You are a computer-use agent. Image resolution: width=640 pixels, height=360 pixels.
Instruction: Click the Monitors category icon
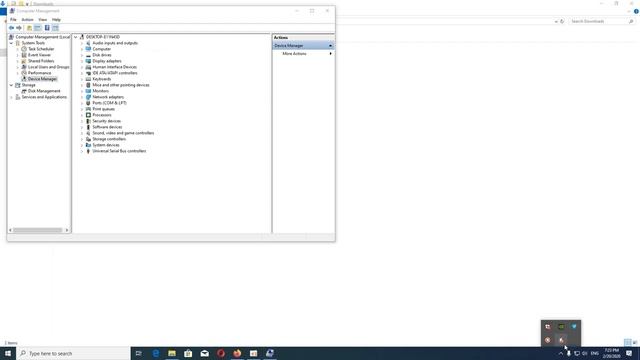pyautogui.click(x=88, y=91)
